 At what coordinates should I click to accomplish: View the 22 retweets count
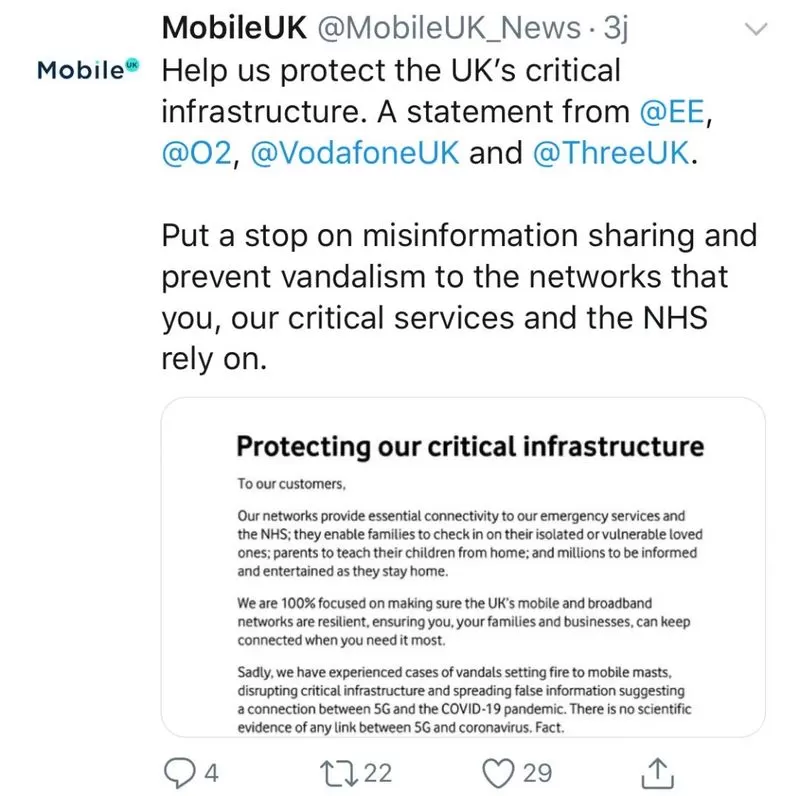378,773
